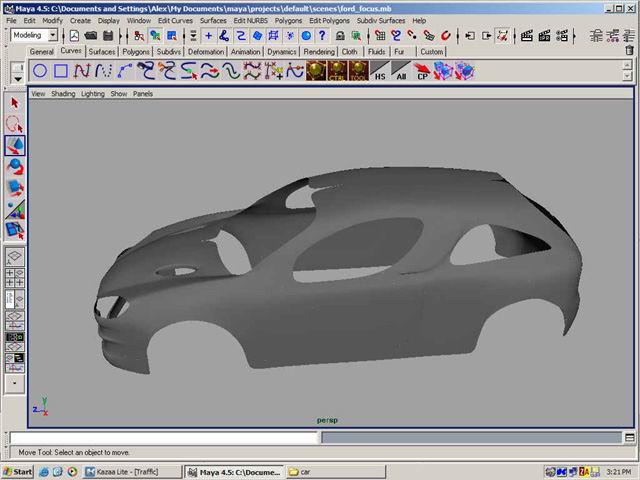Viewport: 640px width, 480px height.
Task: Click the NURBS circle shelf icon
Action: pyautogui.click(x=40, y=71)
